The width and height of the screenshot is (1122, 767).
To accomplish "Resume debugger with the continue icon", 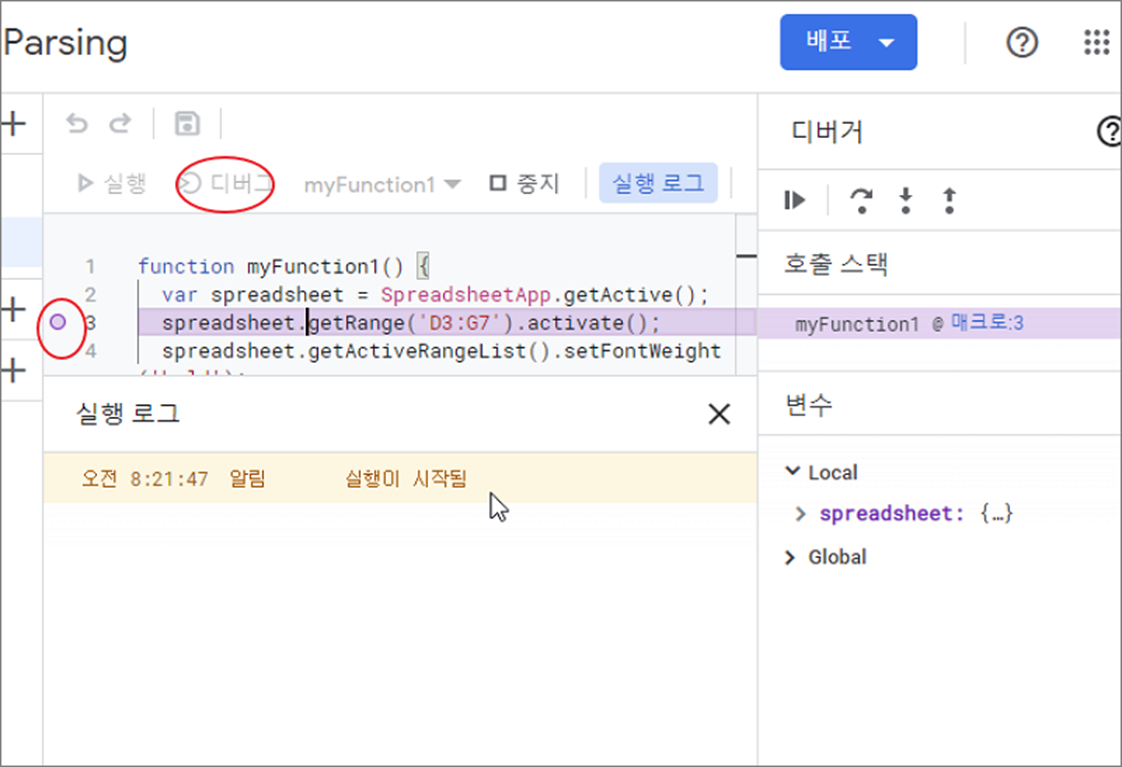I will (794, 200).
